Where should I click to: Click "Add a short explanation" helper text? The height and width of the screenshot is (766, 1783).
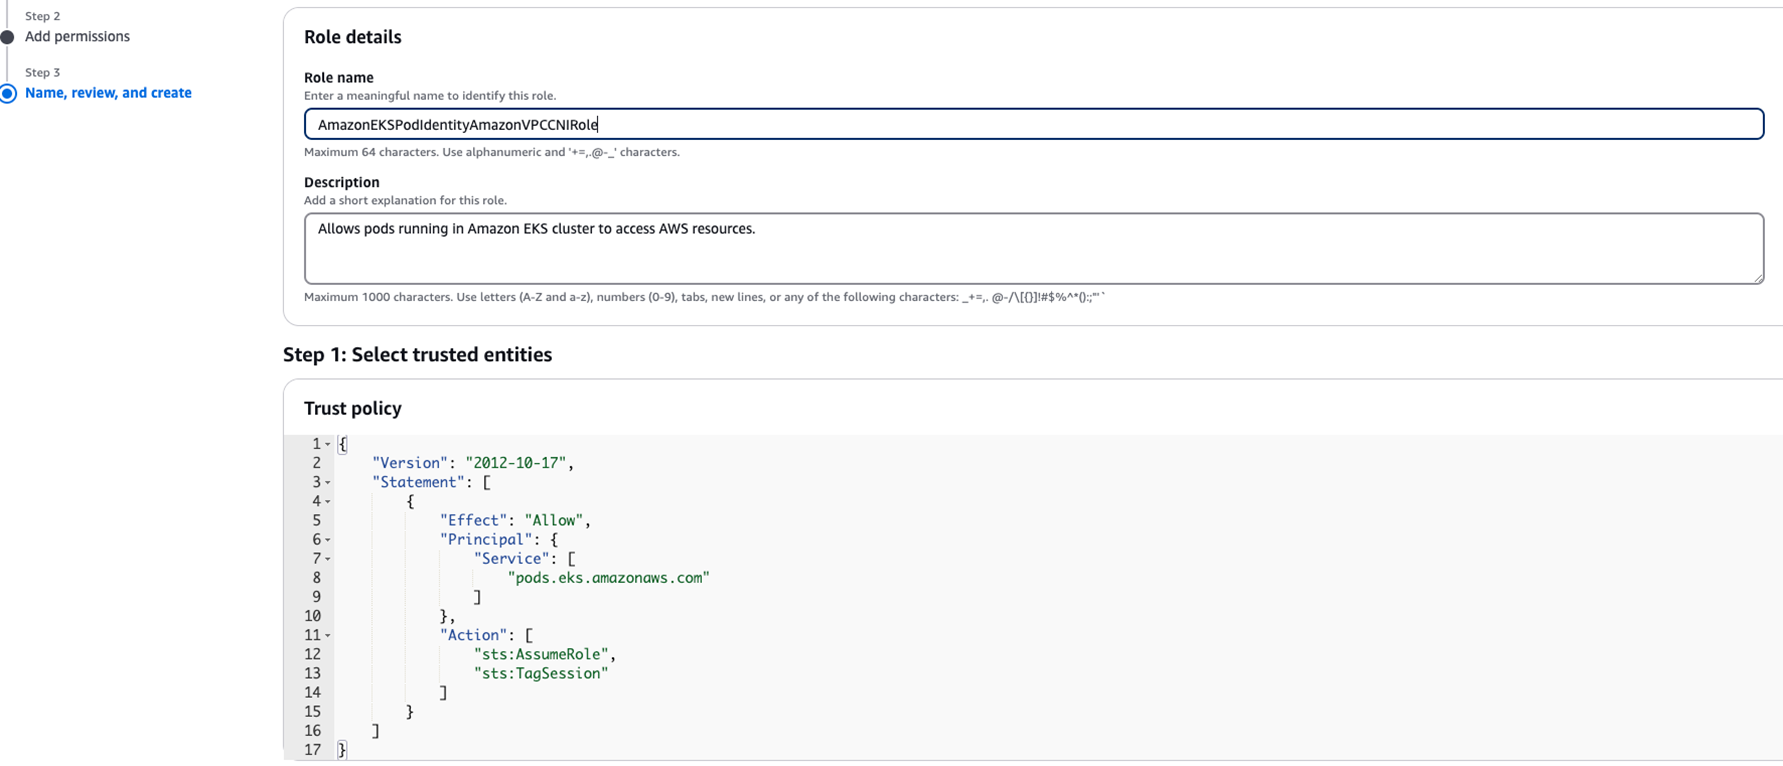pos(405,200)
